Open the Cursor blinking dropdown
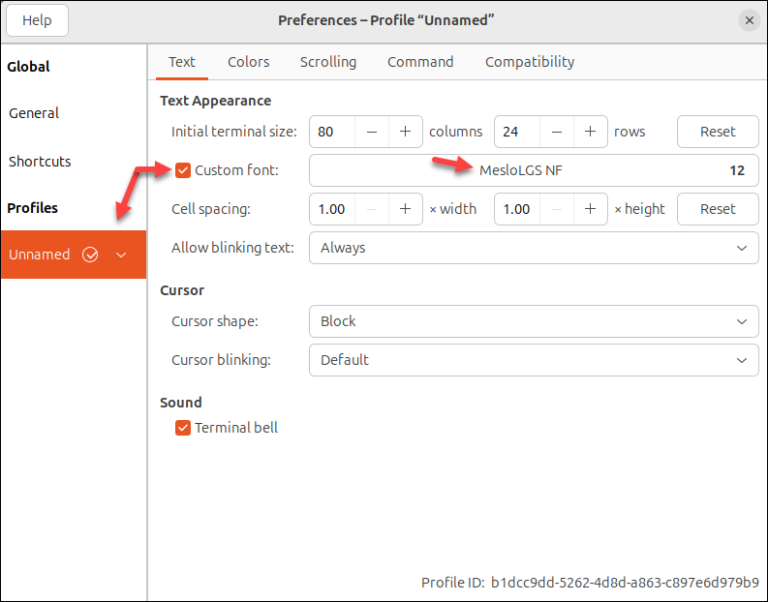 point(533,360)
